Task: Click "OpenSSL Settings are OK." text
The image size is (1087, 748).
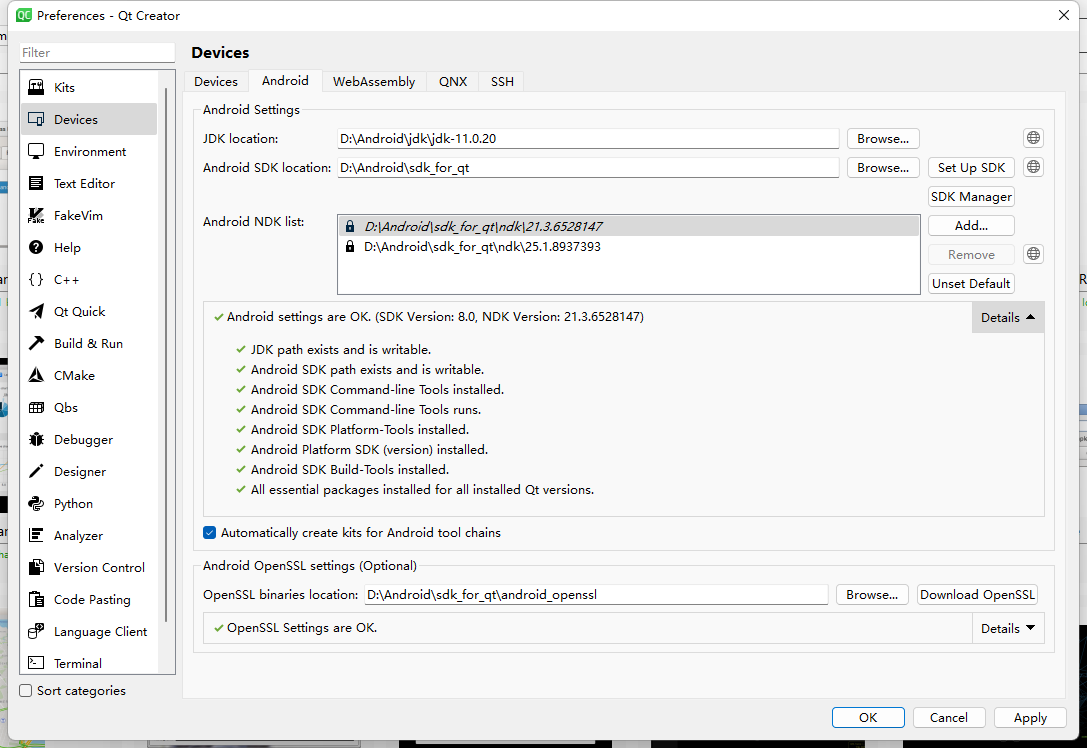Action: 302,628
